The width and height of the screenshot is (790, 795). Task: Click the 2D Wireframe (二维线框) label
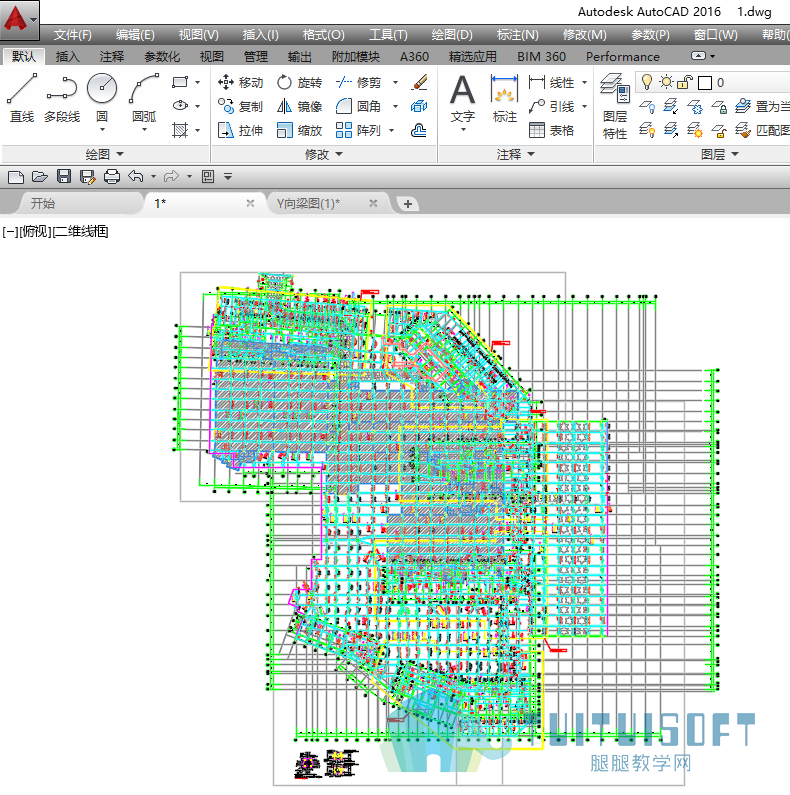click(81, 232)
